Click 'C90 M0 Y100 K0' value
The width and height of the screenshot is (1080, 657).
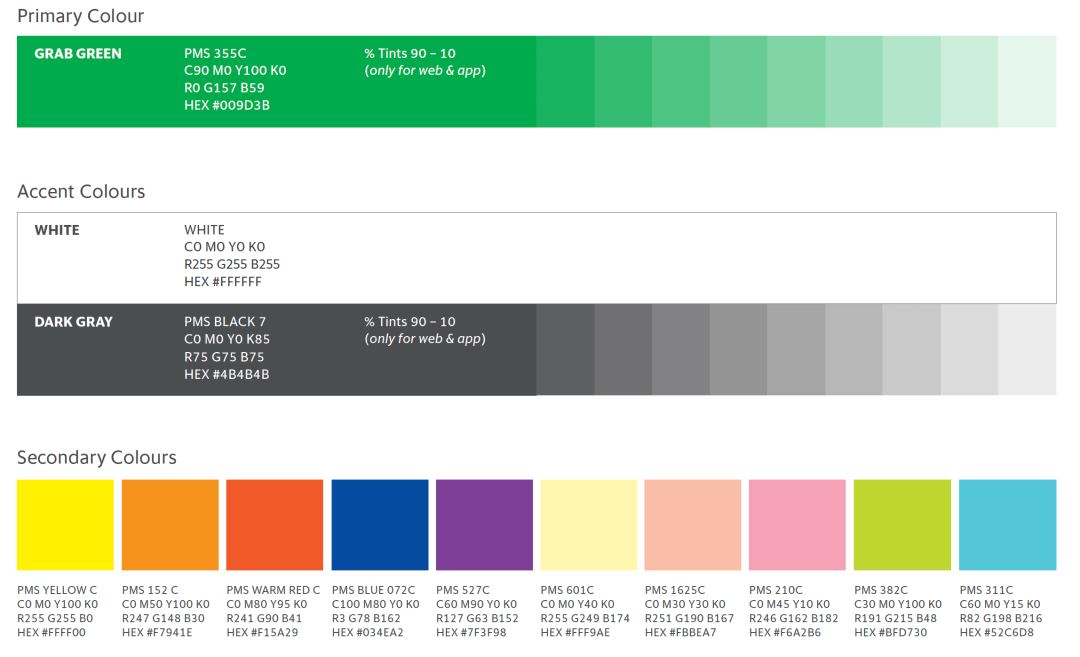[235, 70]
